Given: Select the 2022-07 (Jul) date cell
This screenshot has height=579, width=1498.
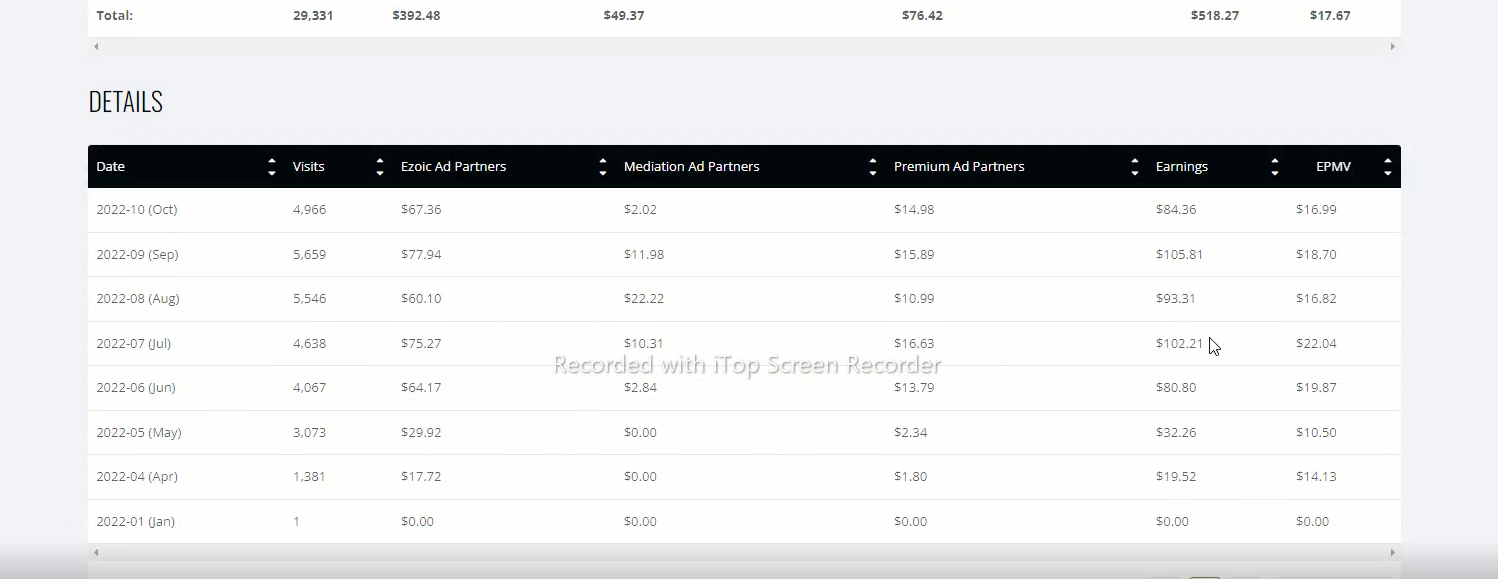Looking at the screenshot, I should click(134, 344).
